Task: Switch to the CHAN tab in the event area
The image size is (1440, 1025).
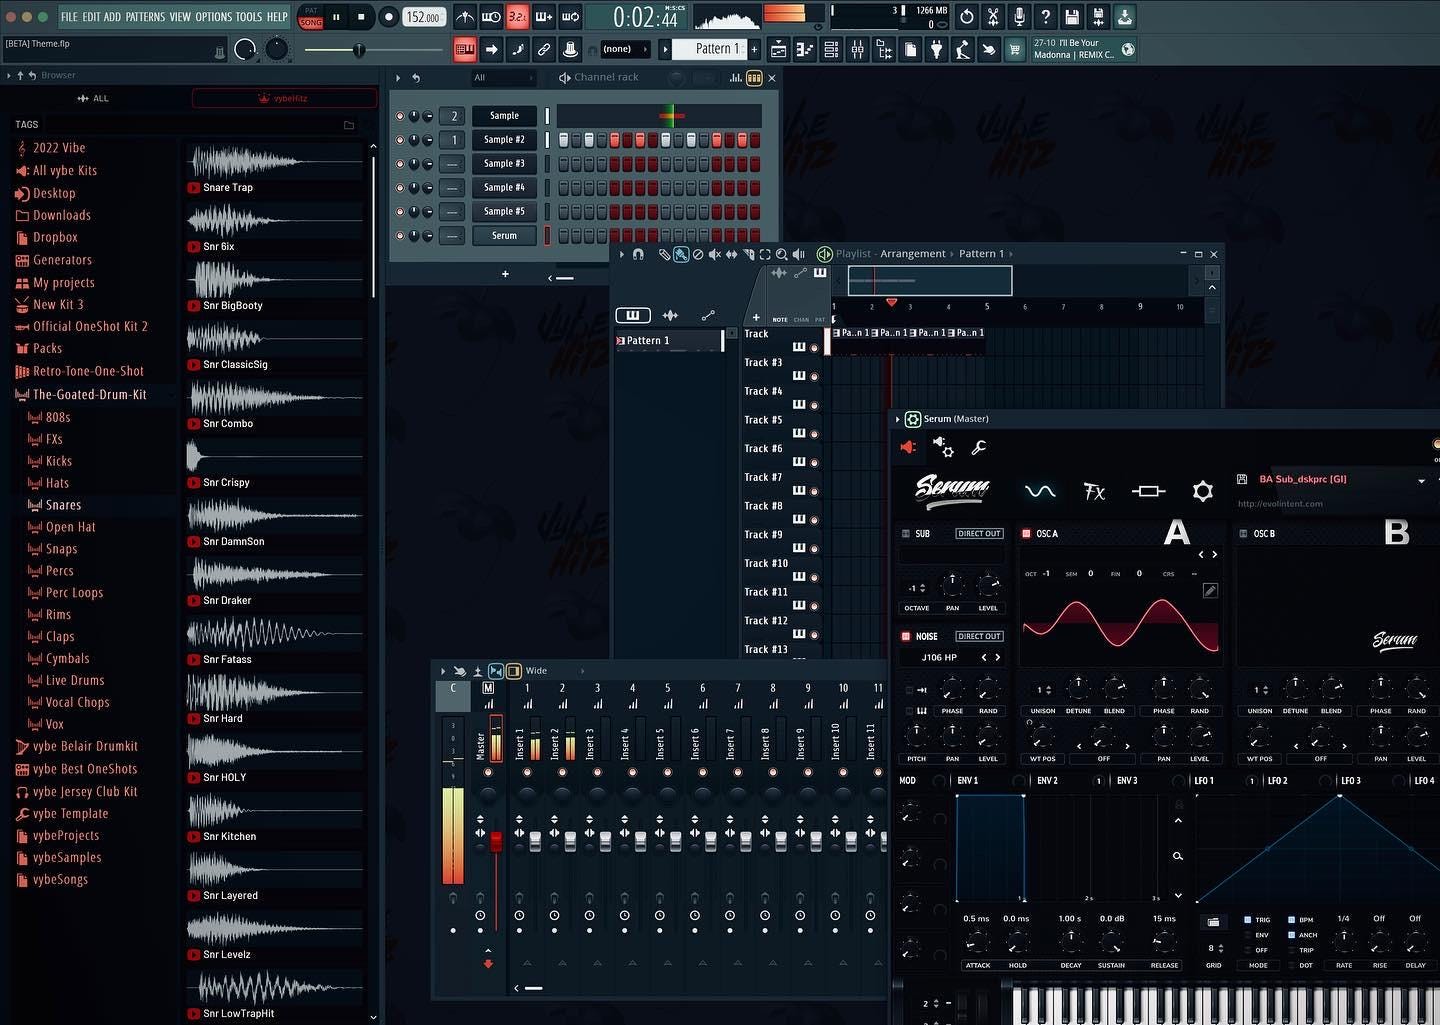Action: click(x=800, y=319)
